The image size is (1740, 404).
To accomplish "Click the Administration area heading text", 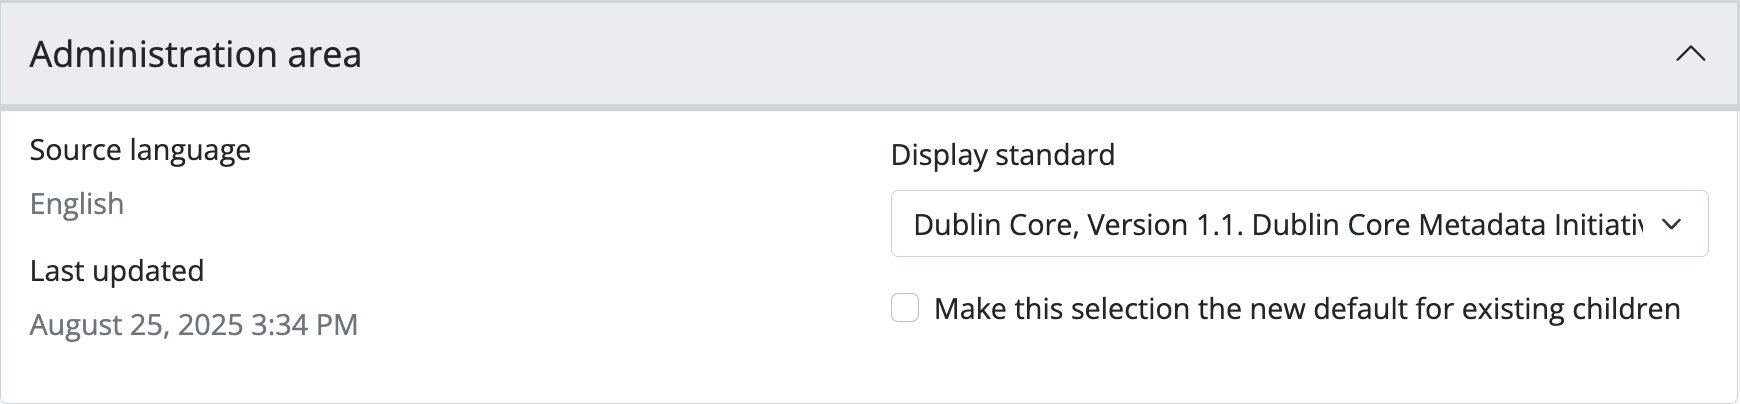I will click(196, 54).
